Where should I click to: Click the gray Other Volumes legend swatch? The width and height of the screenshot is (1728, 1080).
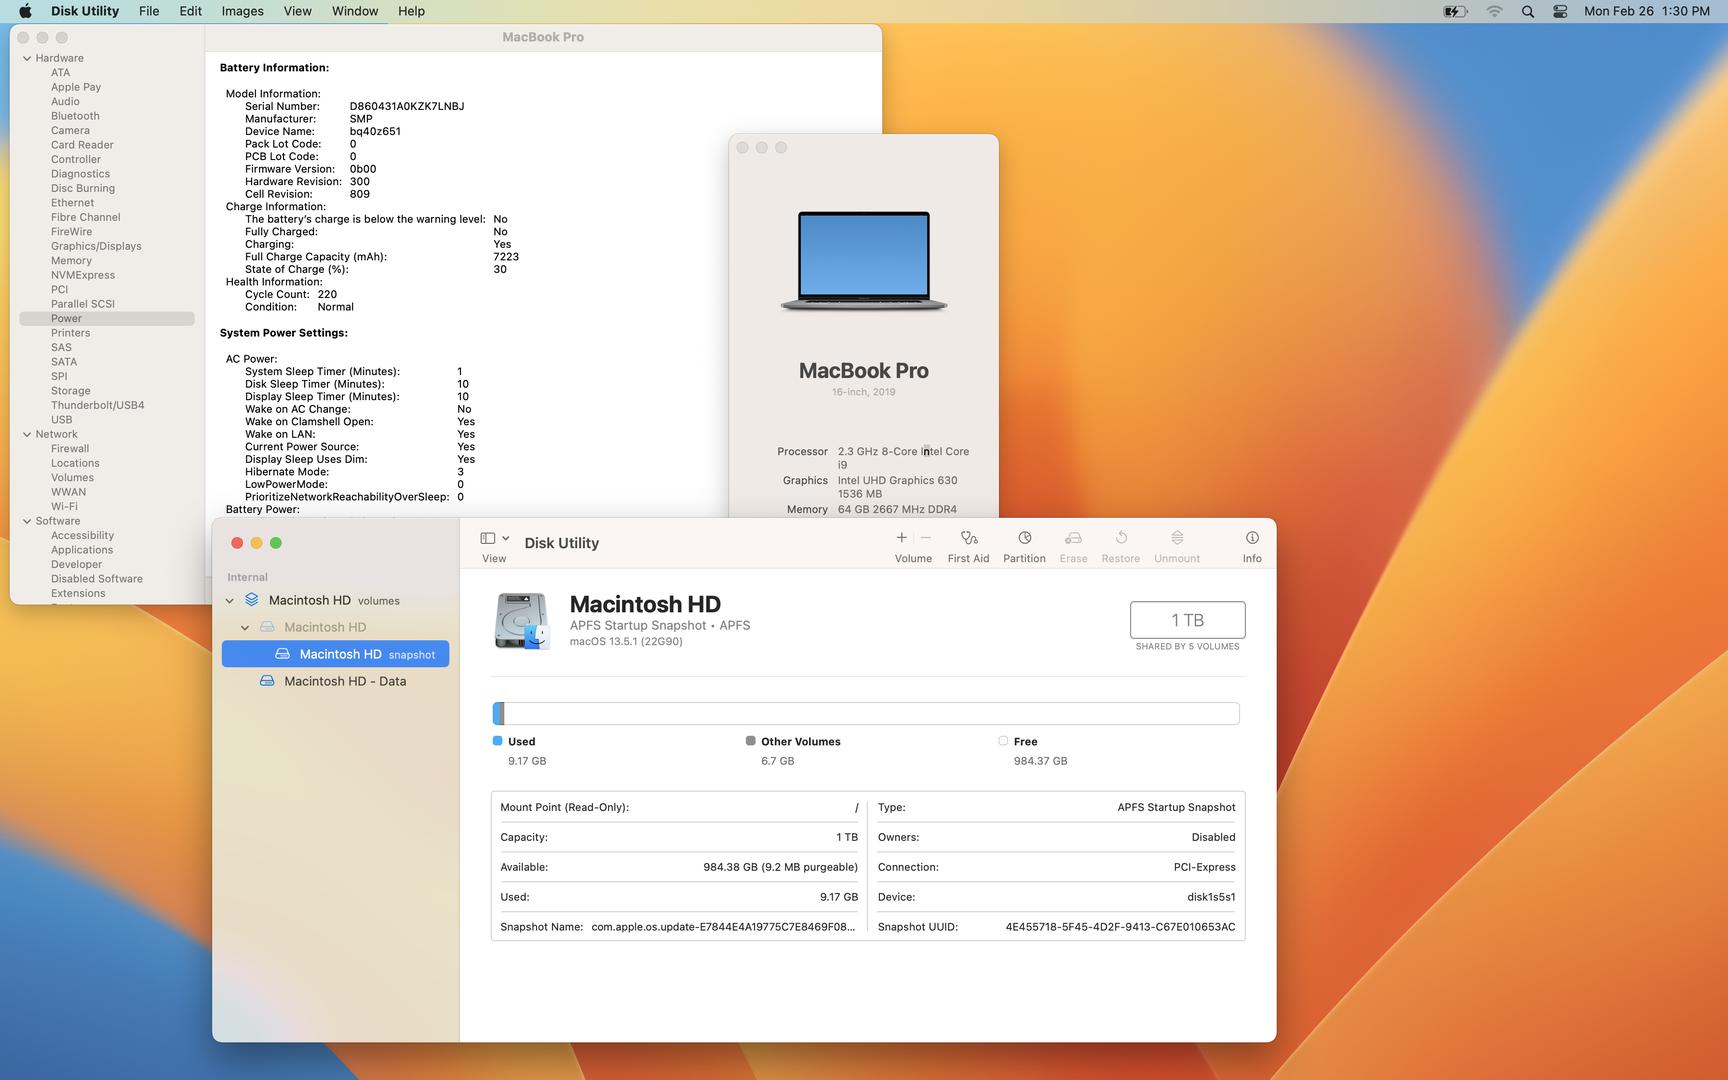pyautogui.click(x=750, y=741)
